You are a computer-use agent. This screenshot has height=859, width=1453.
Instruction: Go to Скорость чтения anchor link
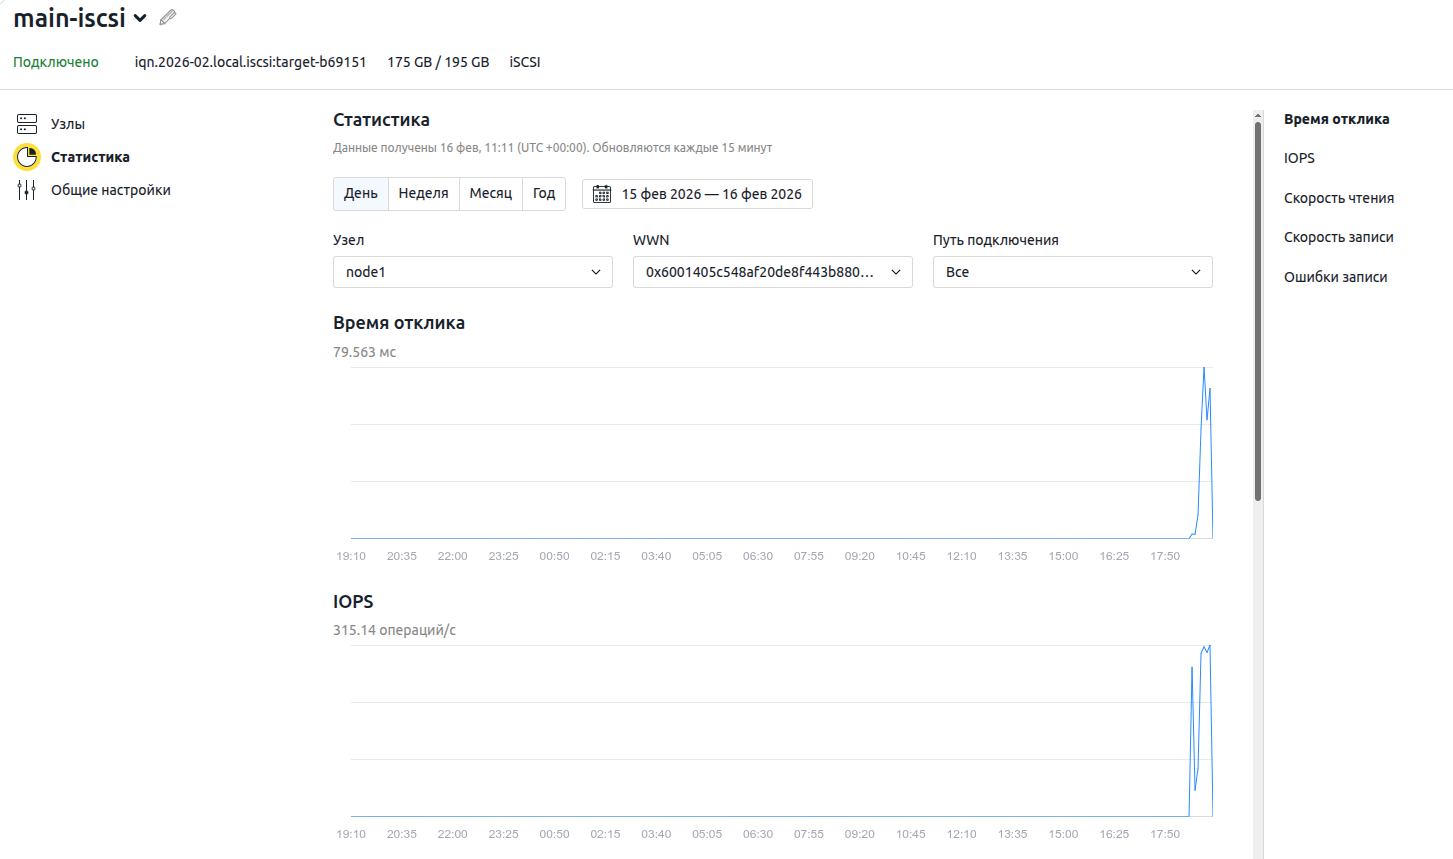click(x=1338, y=198)
